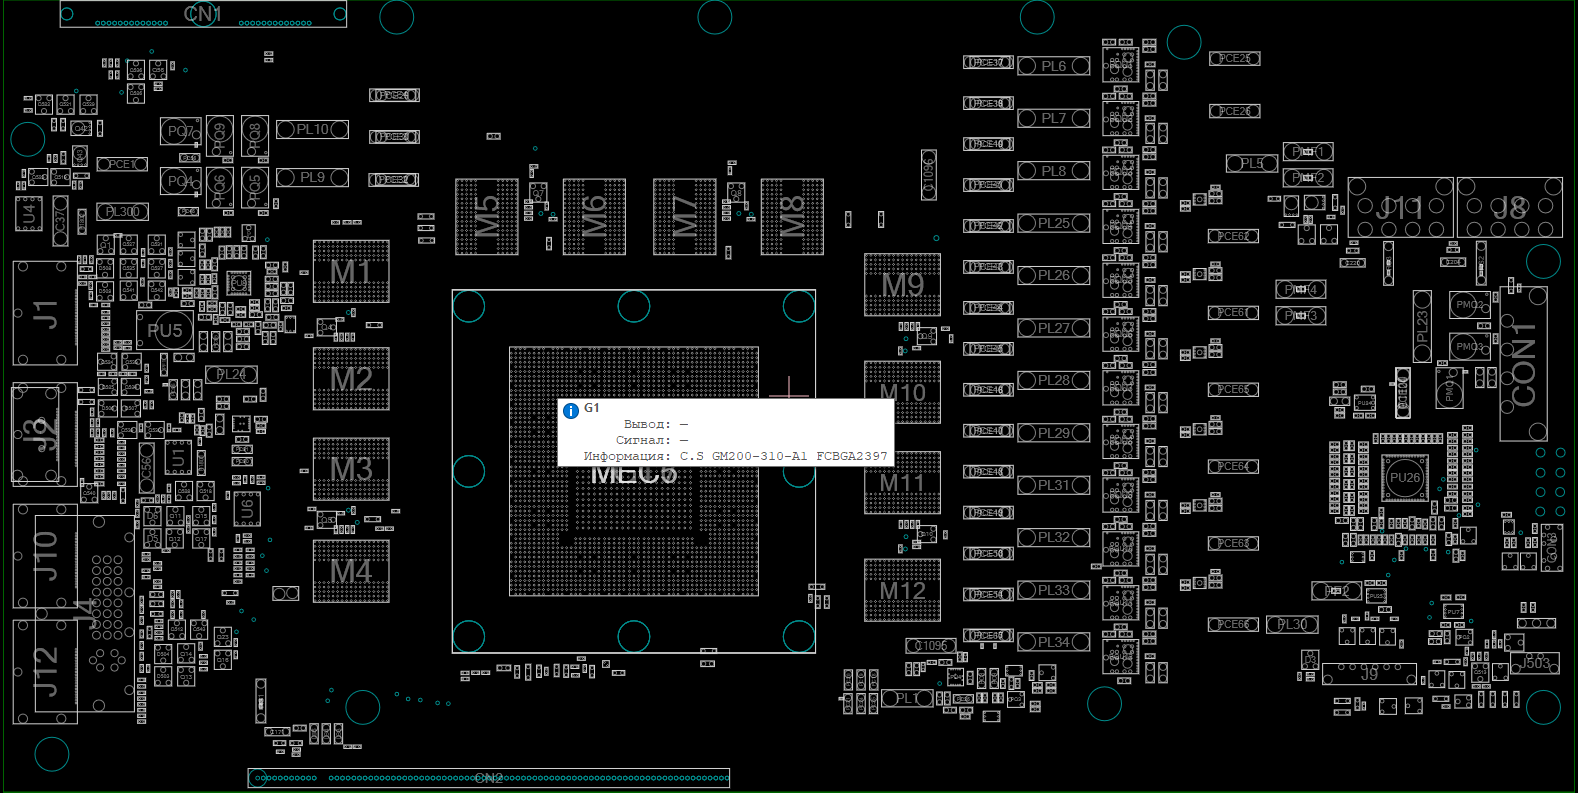Select memory chip M9

[902, 285]
